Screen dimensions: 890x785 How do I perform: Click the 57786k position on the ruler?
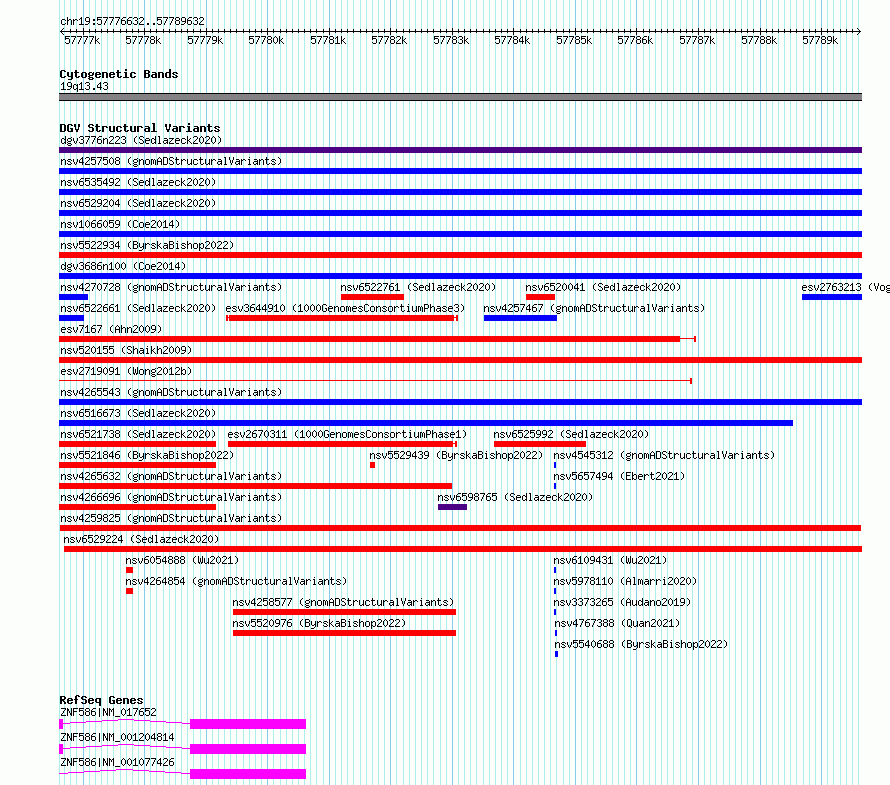click(635, 40)
